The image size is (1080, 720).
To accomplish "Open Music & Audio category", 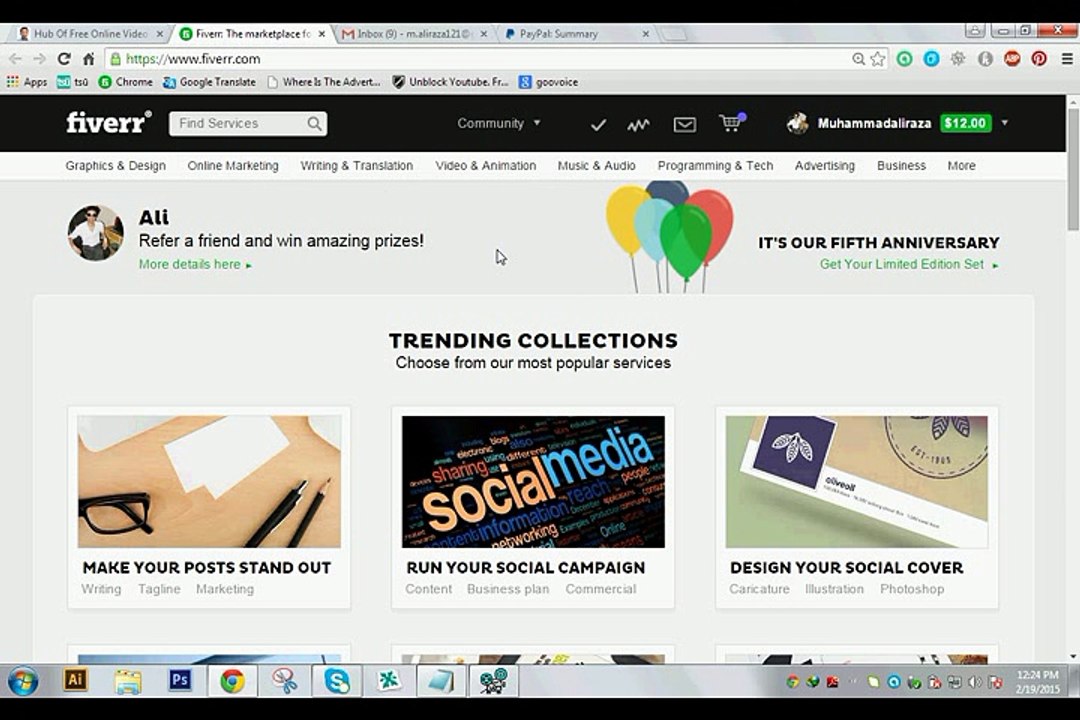I will pos(596,166).
